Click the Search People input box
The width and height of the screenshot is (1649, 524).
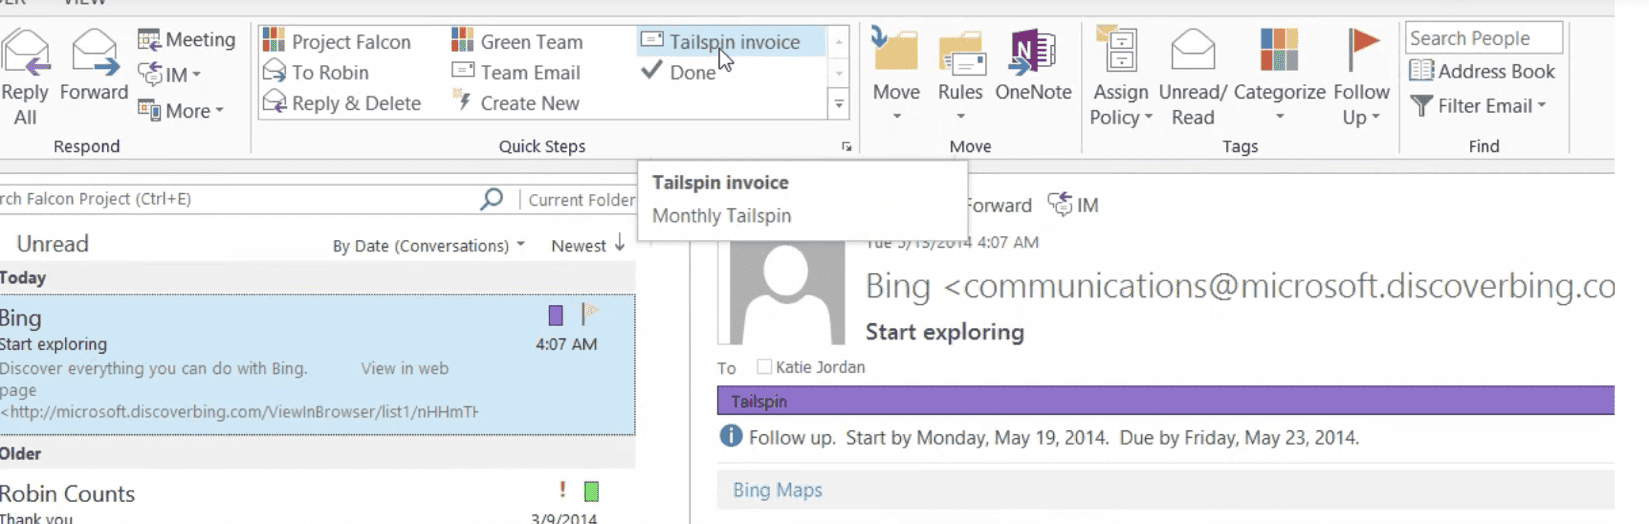[x=1482, y=38]
